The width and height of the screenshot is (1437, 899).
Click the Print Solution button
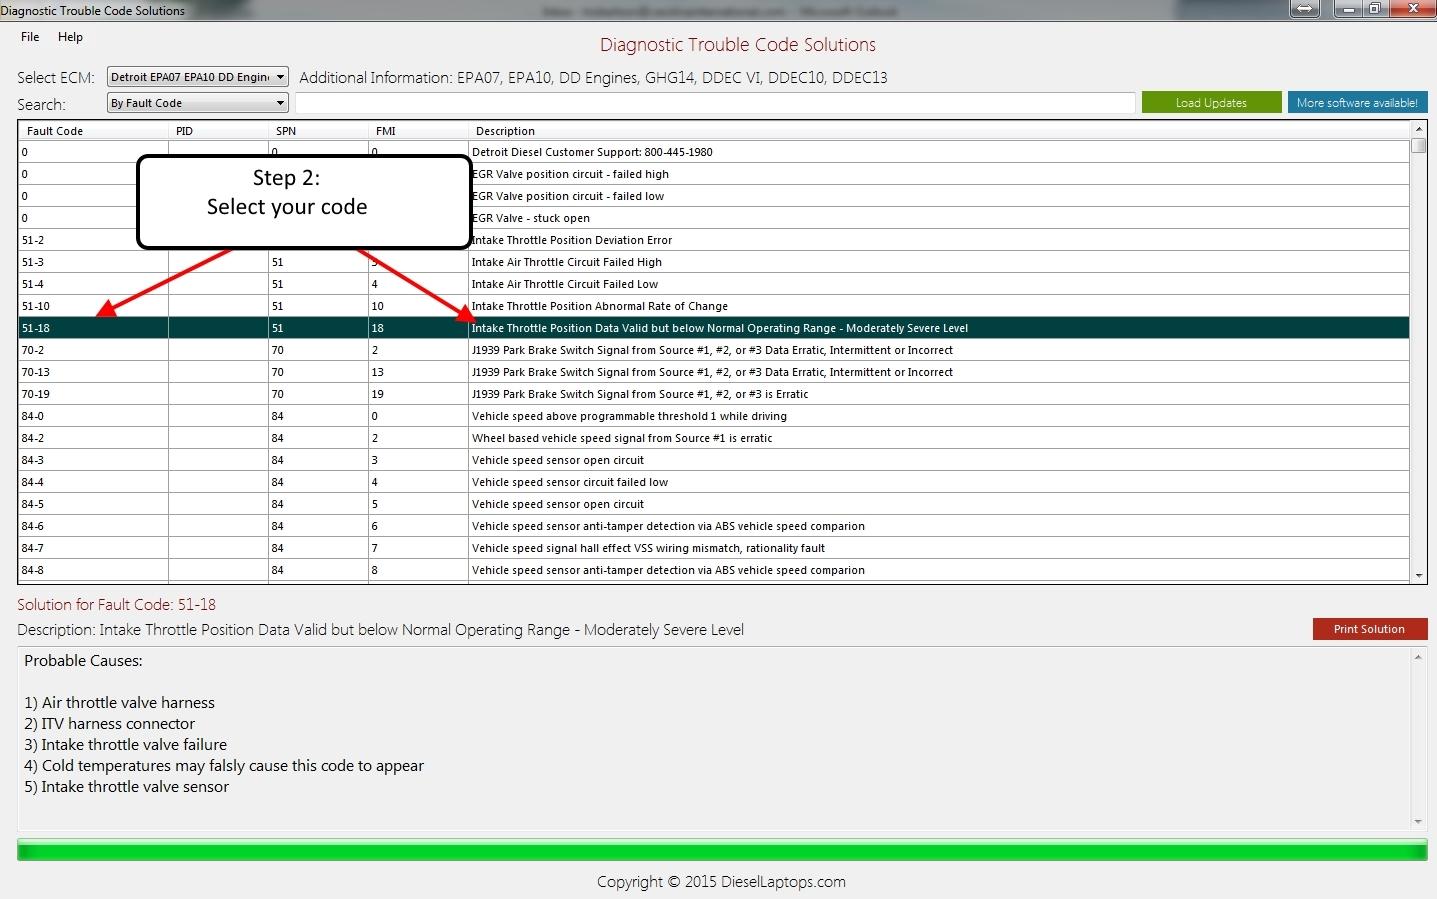1369,629
